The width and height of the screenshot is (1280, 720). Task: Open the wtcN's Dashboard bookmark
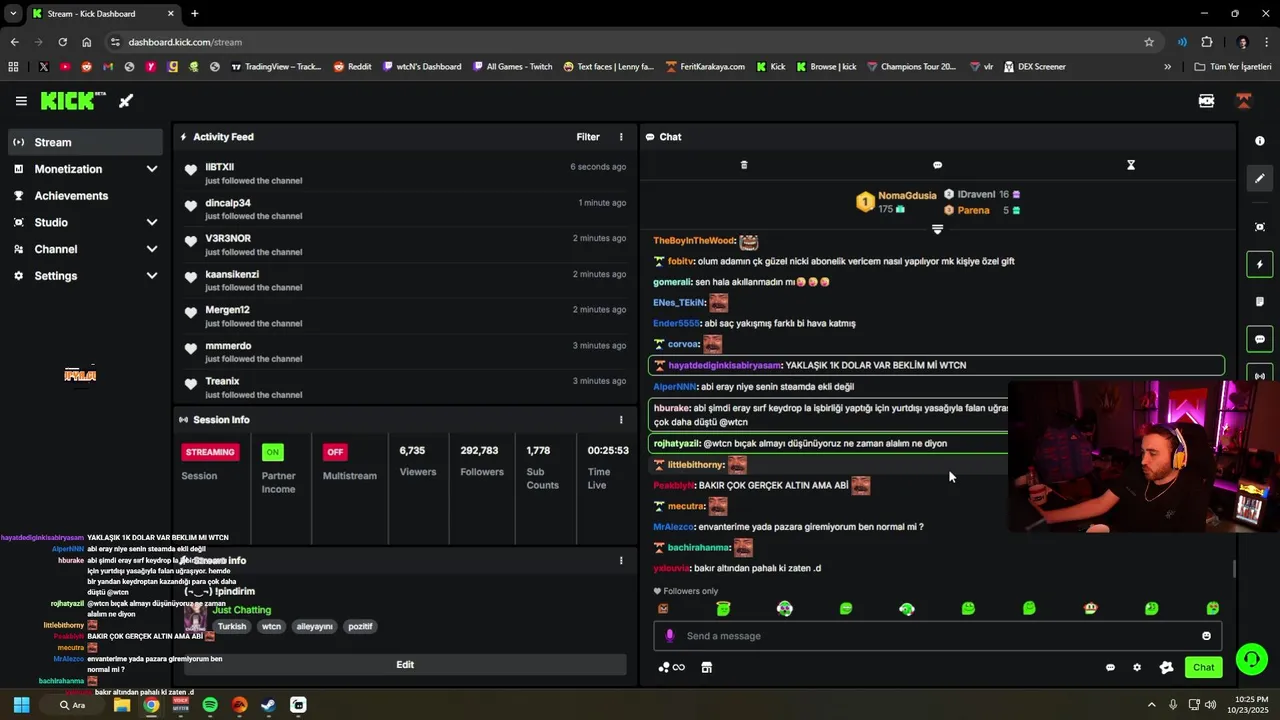421,67
